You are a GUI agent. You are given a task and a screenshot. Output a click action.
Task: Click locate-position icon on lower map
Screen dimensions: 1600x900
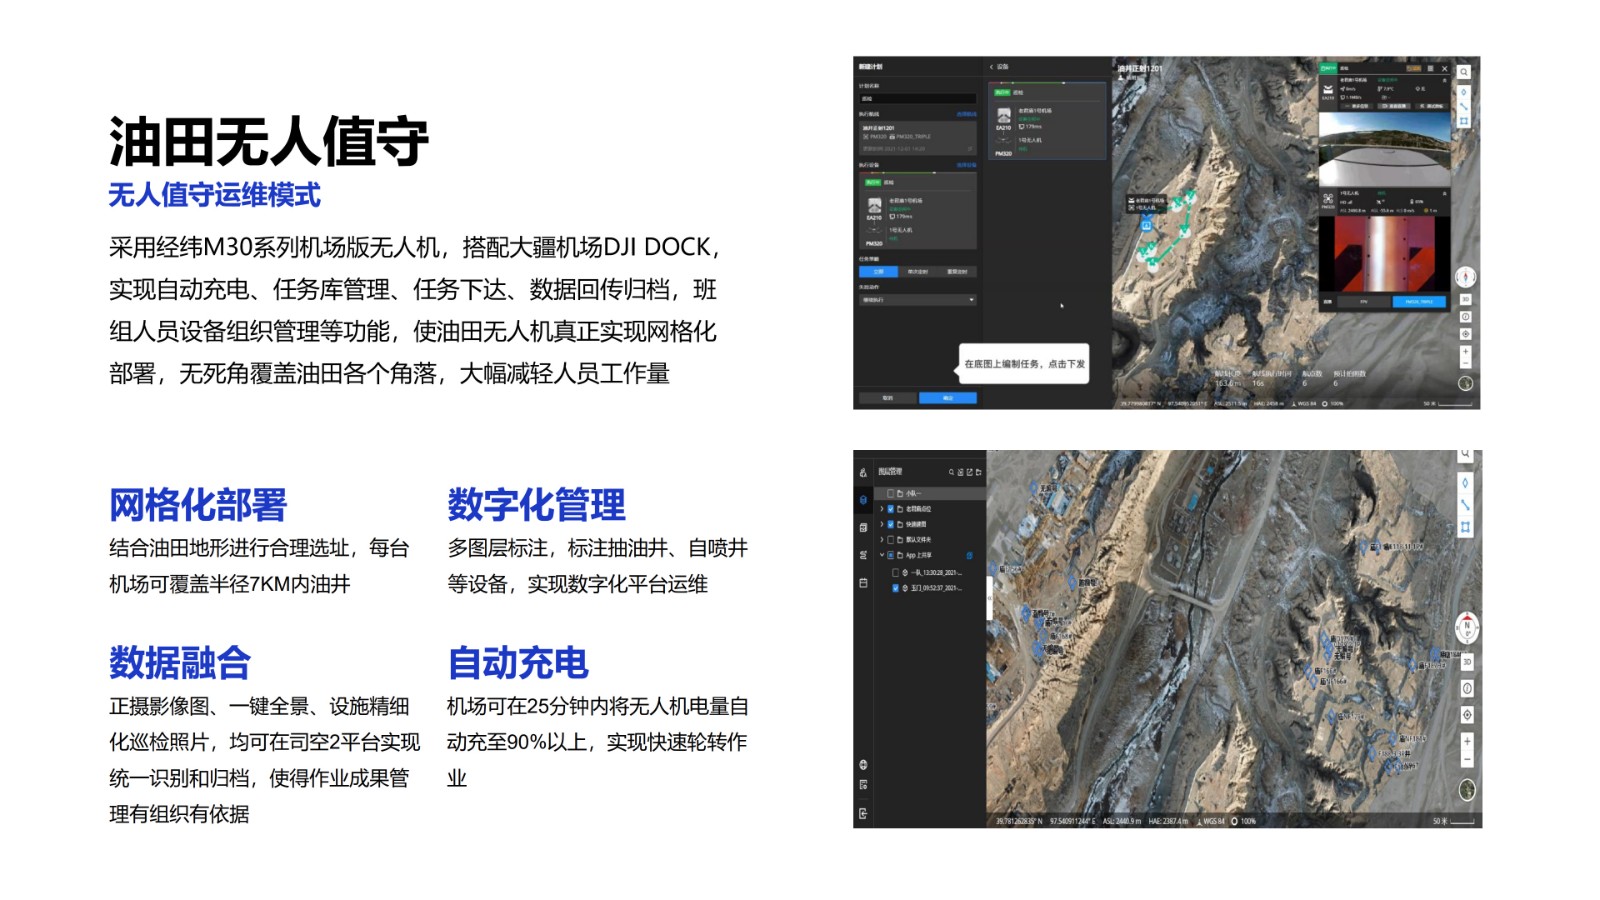[x=1466, y=714]
